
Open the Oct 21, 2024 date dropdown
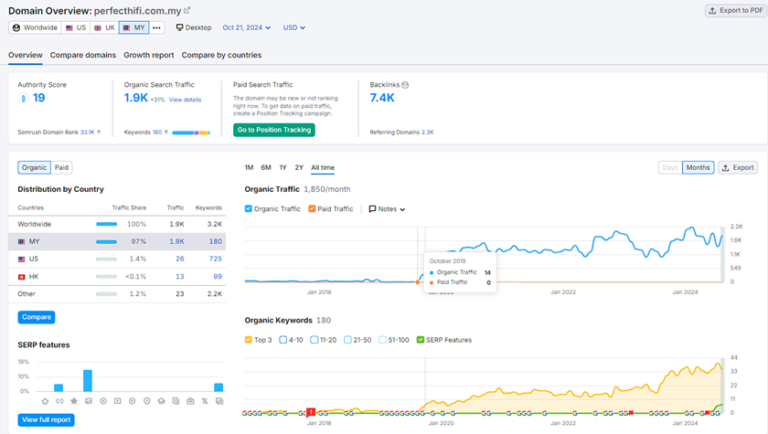point(246,28)
